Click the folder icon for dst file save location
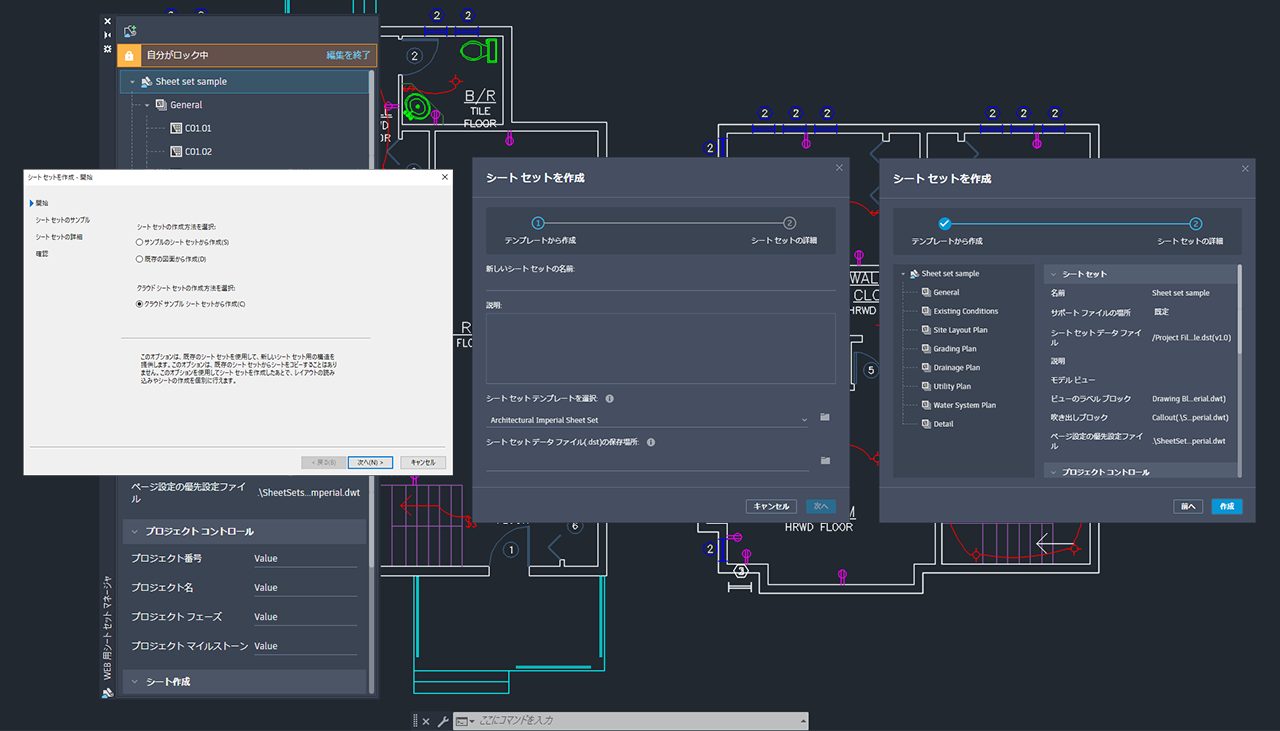Viewport: 1280px width, 731px height. tap(824, 460)
